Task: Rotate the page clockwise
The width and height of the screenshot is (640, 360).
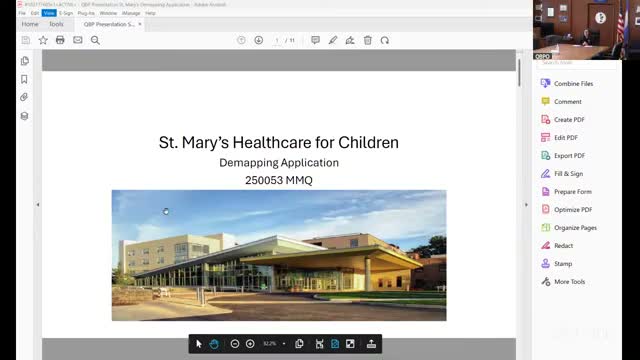Action: pos(384,40)
